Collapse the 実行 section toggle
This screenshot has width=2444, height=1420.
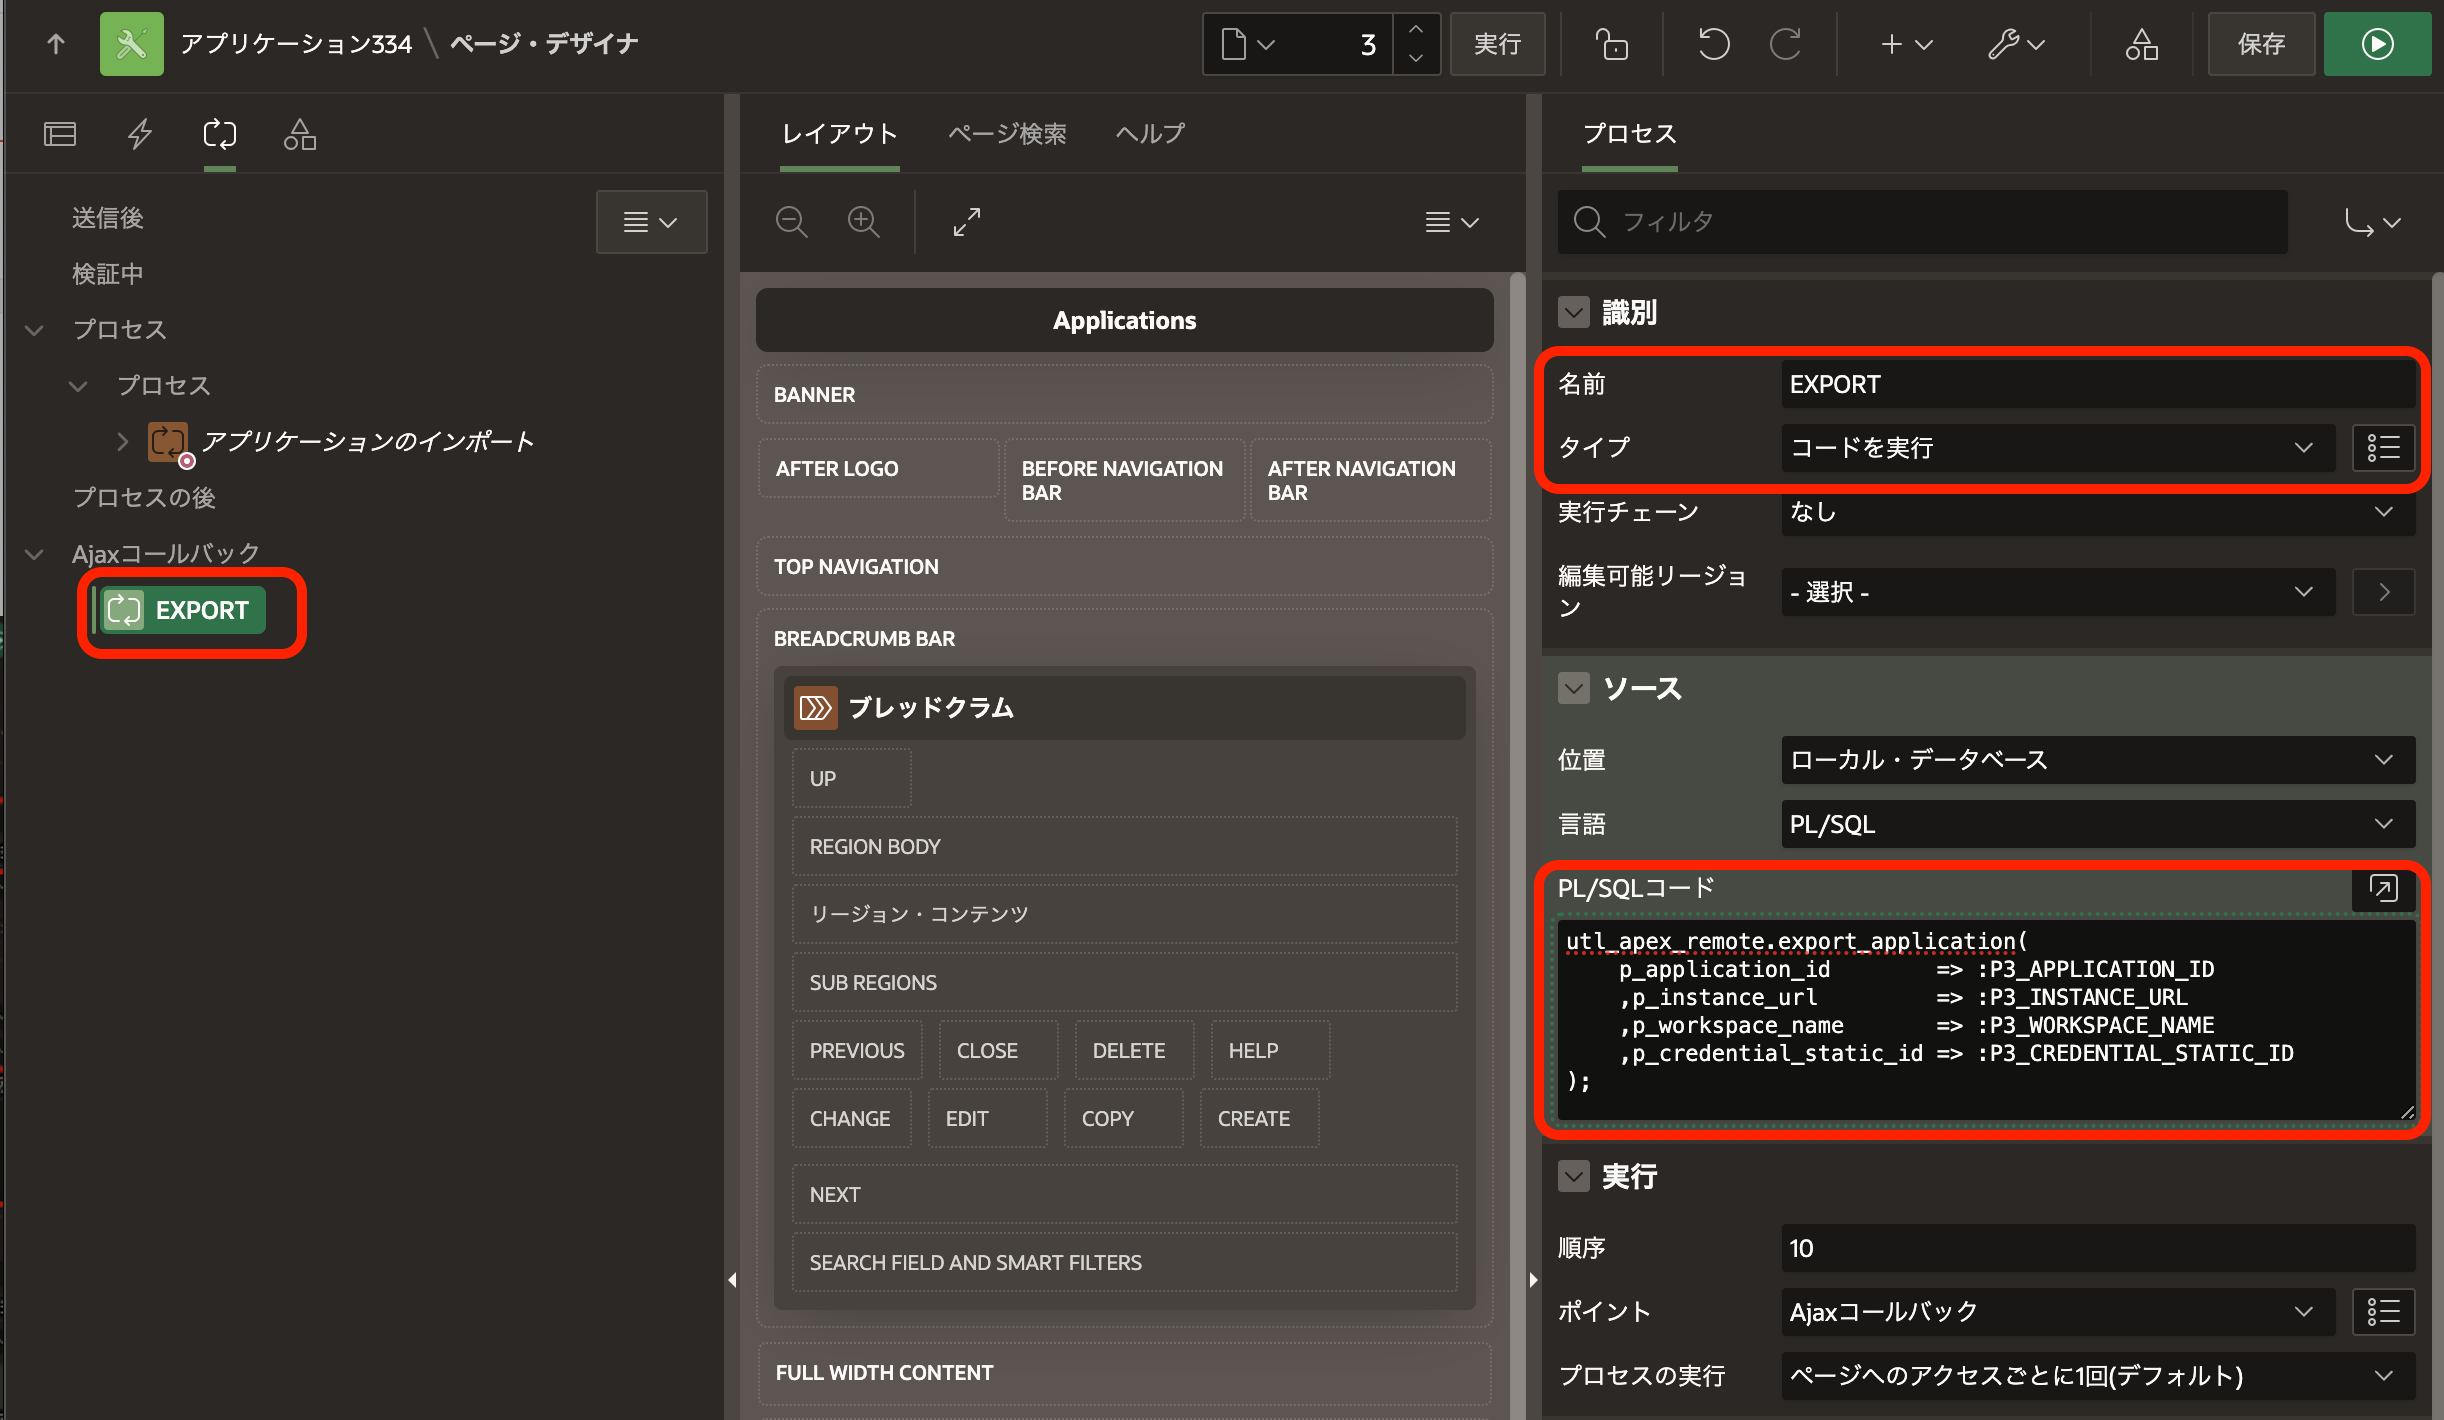coord(1574,1177)
